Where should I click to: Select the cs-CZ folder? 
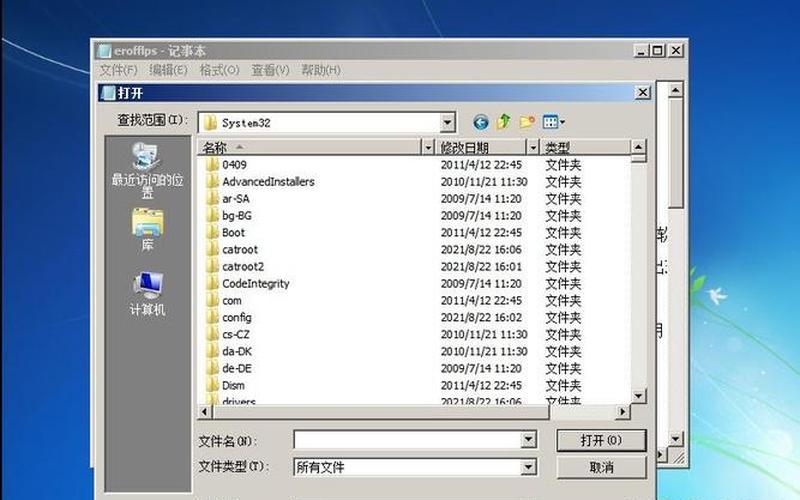[x=228, y=335]
